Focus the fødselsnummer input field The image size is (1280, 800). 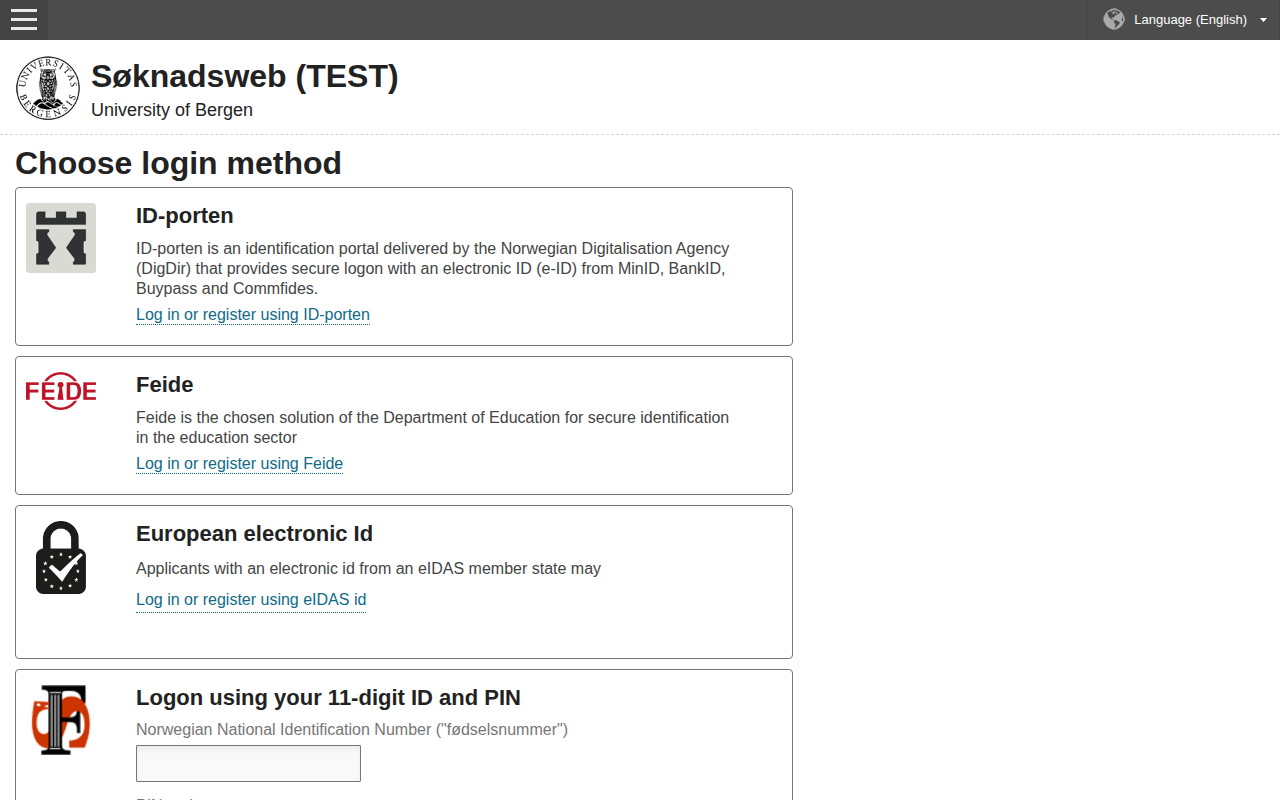pyautogui.click(x=248, y=763)
